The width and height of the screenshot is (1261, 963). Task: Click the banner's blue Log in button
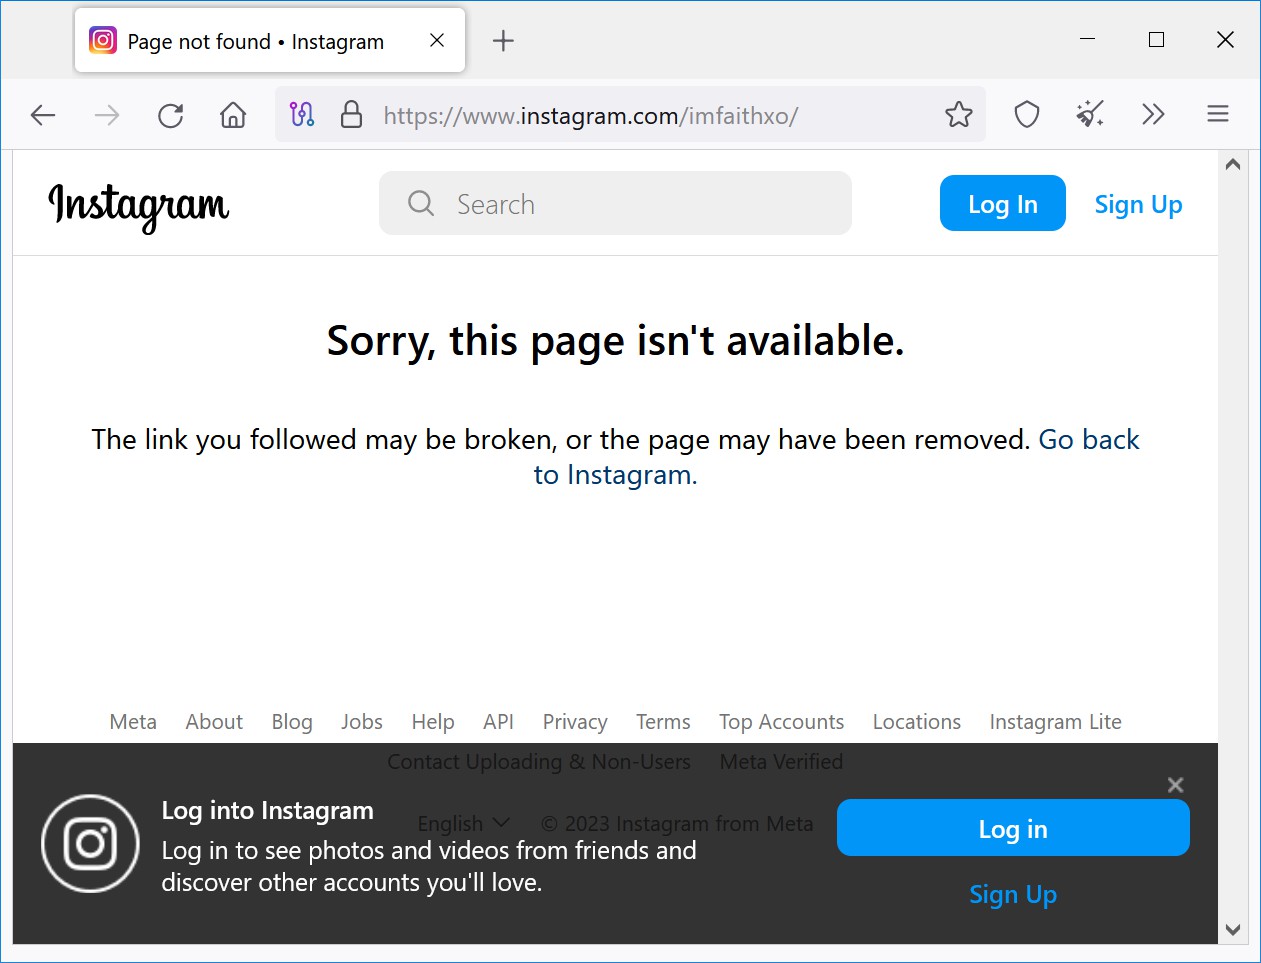tap(1013, 828)
